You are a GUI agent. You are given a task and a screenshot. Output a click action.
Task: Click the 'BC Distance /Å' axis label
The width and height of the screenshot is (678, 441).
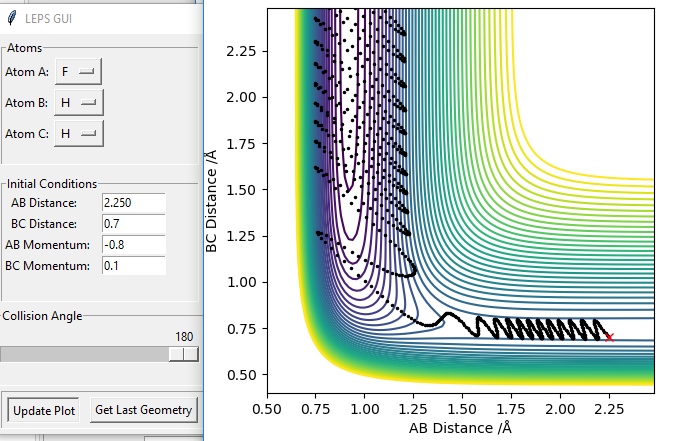tap(211, 201)
